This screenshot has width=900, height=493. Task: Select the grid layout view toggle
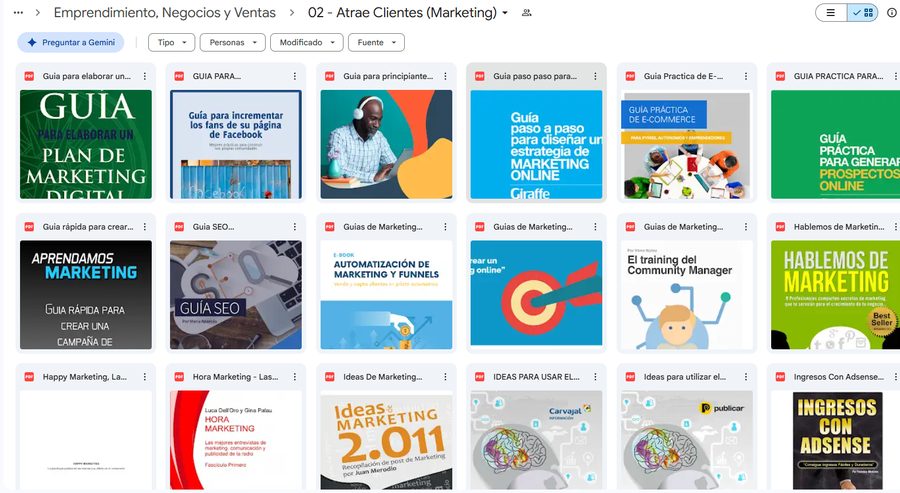pyautogui.click(x=863, y=13)
